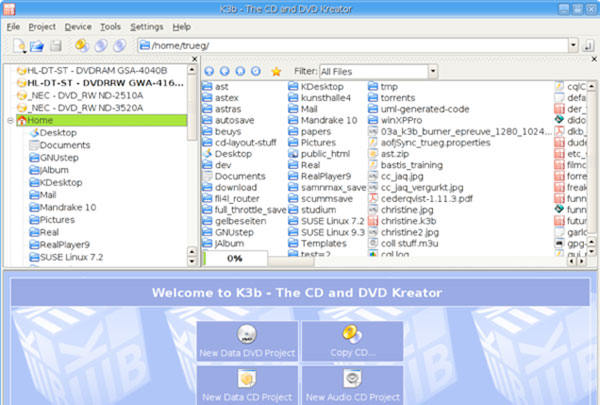Screen dimensions: 600x405
Task: Click scroll up arrow of device tree
Action: pos(192,70)
